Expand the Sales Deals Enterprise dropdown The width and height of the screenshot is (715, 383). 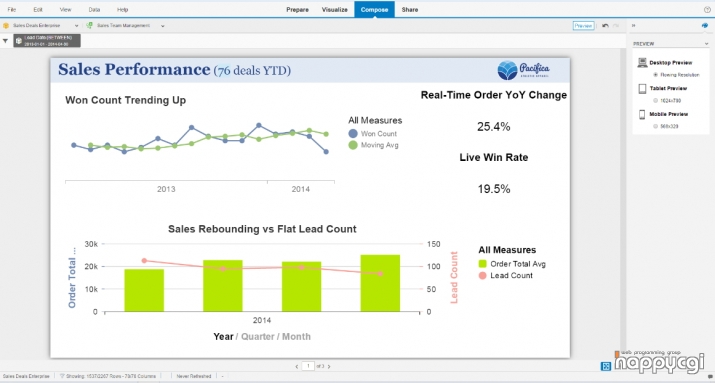[76, 26]
